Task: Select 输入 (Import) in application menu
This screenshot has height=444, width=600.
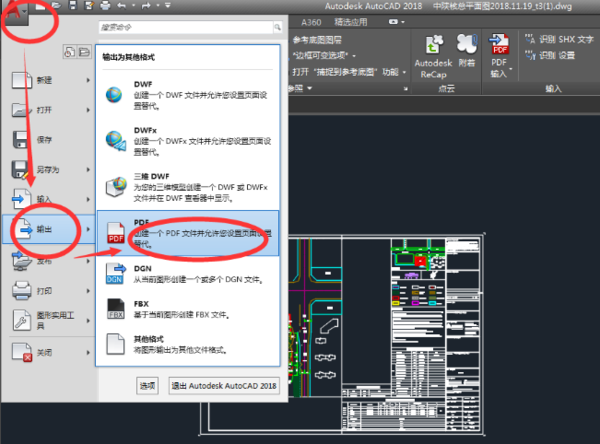Action: pos(50,199)
